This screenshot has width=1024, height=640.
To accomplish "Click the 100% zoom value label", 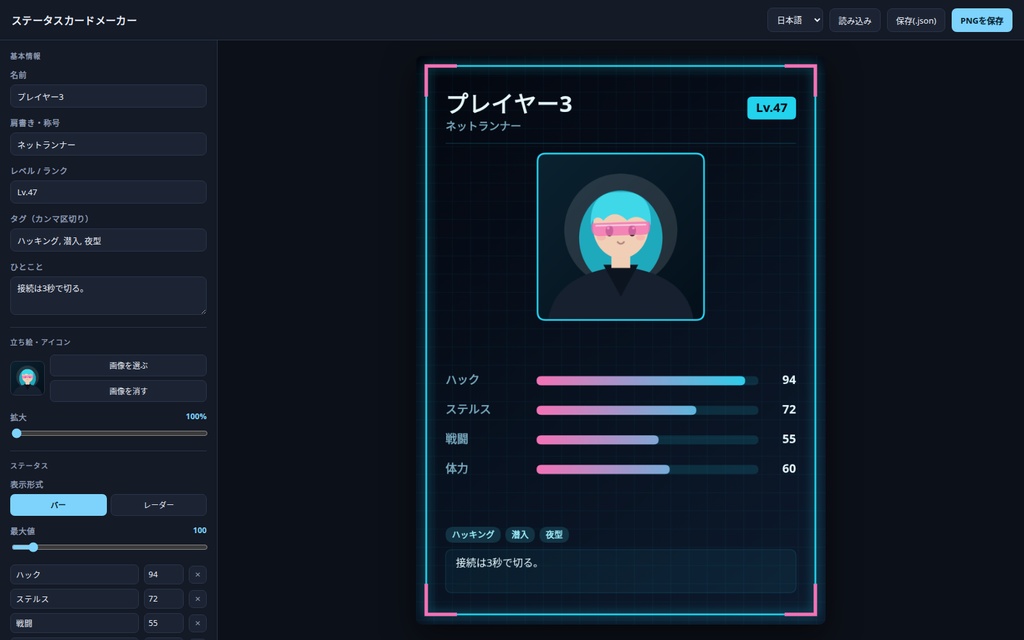I will pos(196,417).
